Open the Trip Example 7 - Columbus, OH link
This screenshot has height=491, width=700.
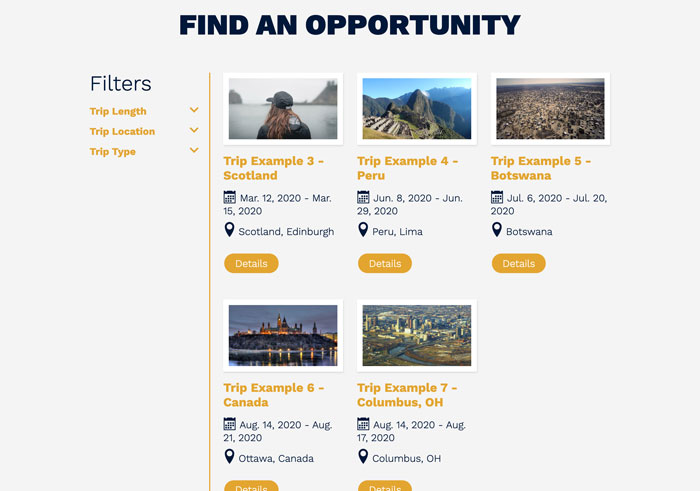[407, 395]
